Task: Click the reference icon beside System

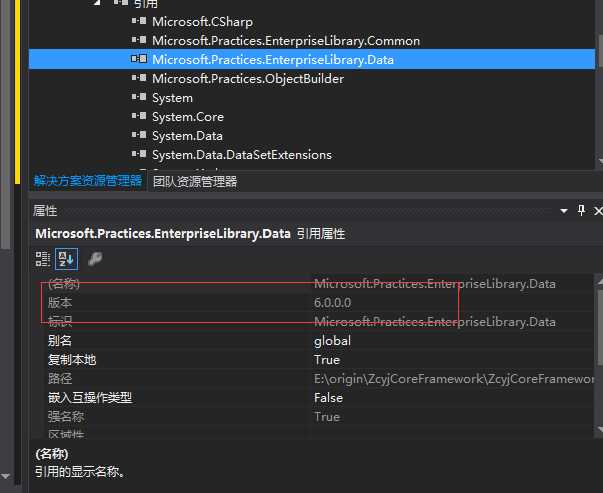Action: coord(139,97)
